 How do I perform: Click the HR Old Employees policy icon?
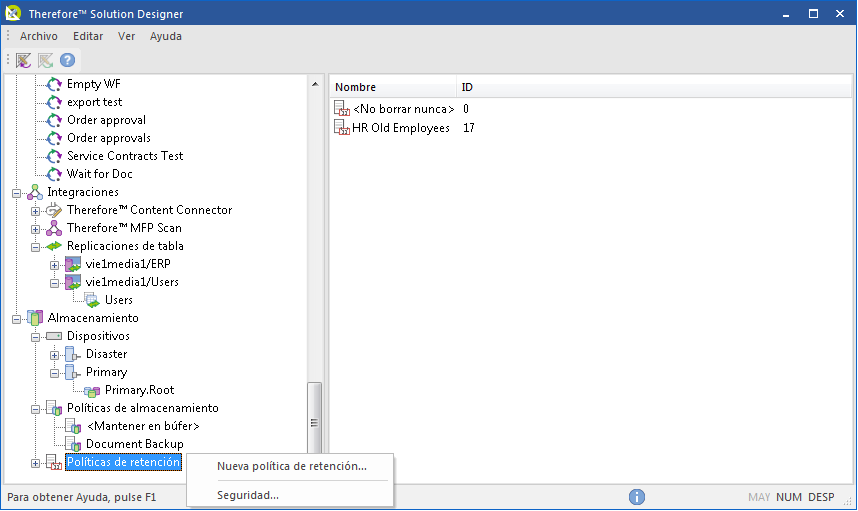(341, 128)
